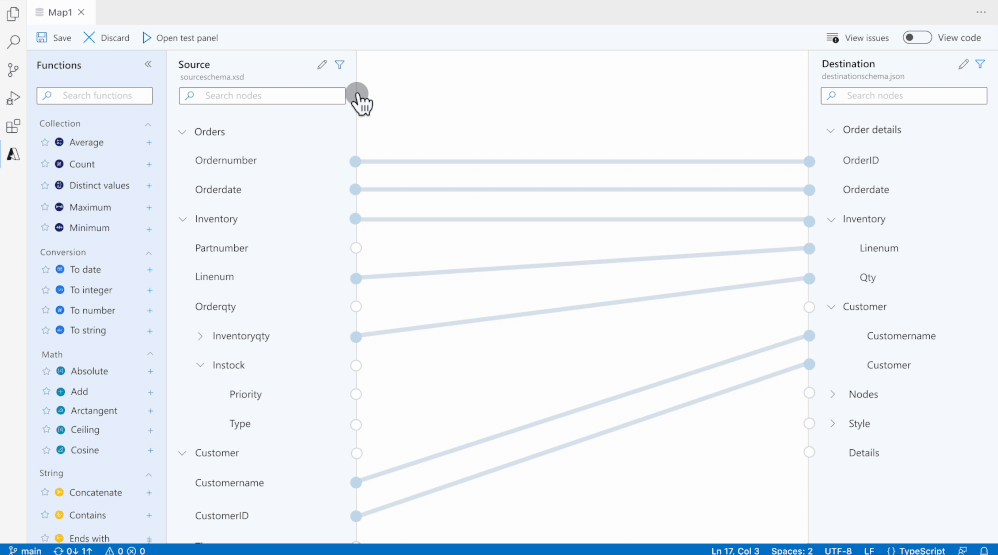
Task: Favorite the Average function star
Action: tap(45, 143)
